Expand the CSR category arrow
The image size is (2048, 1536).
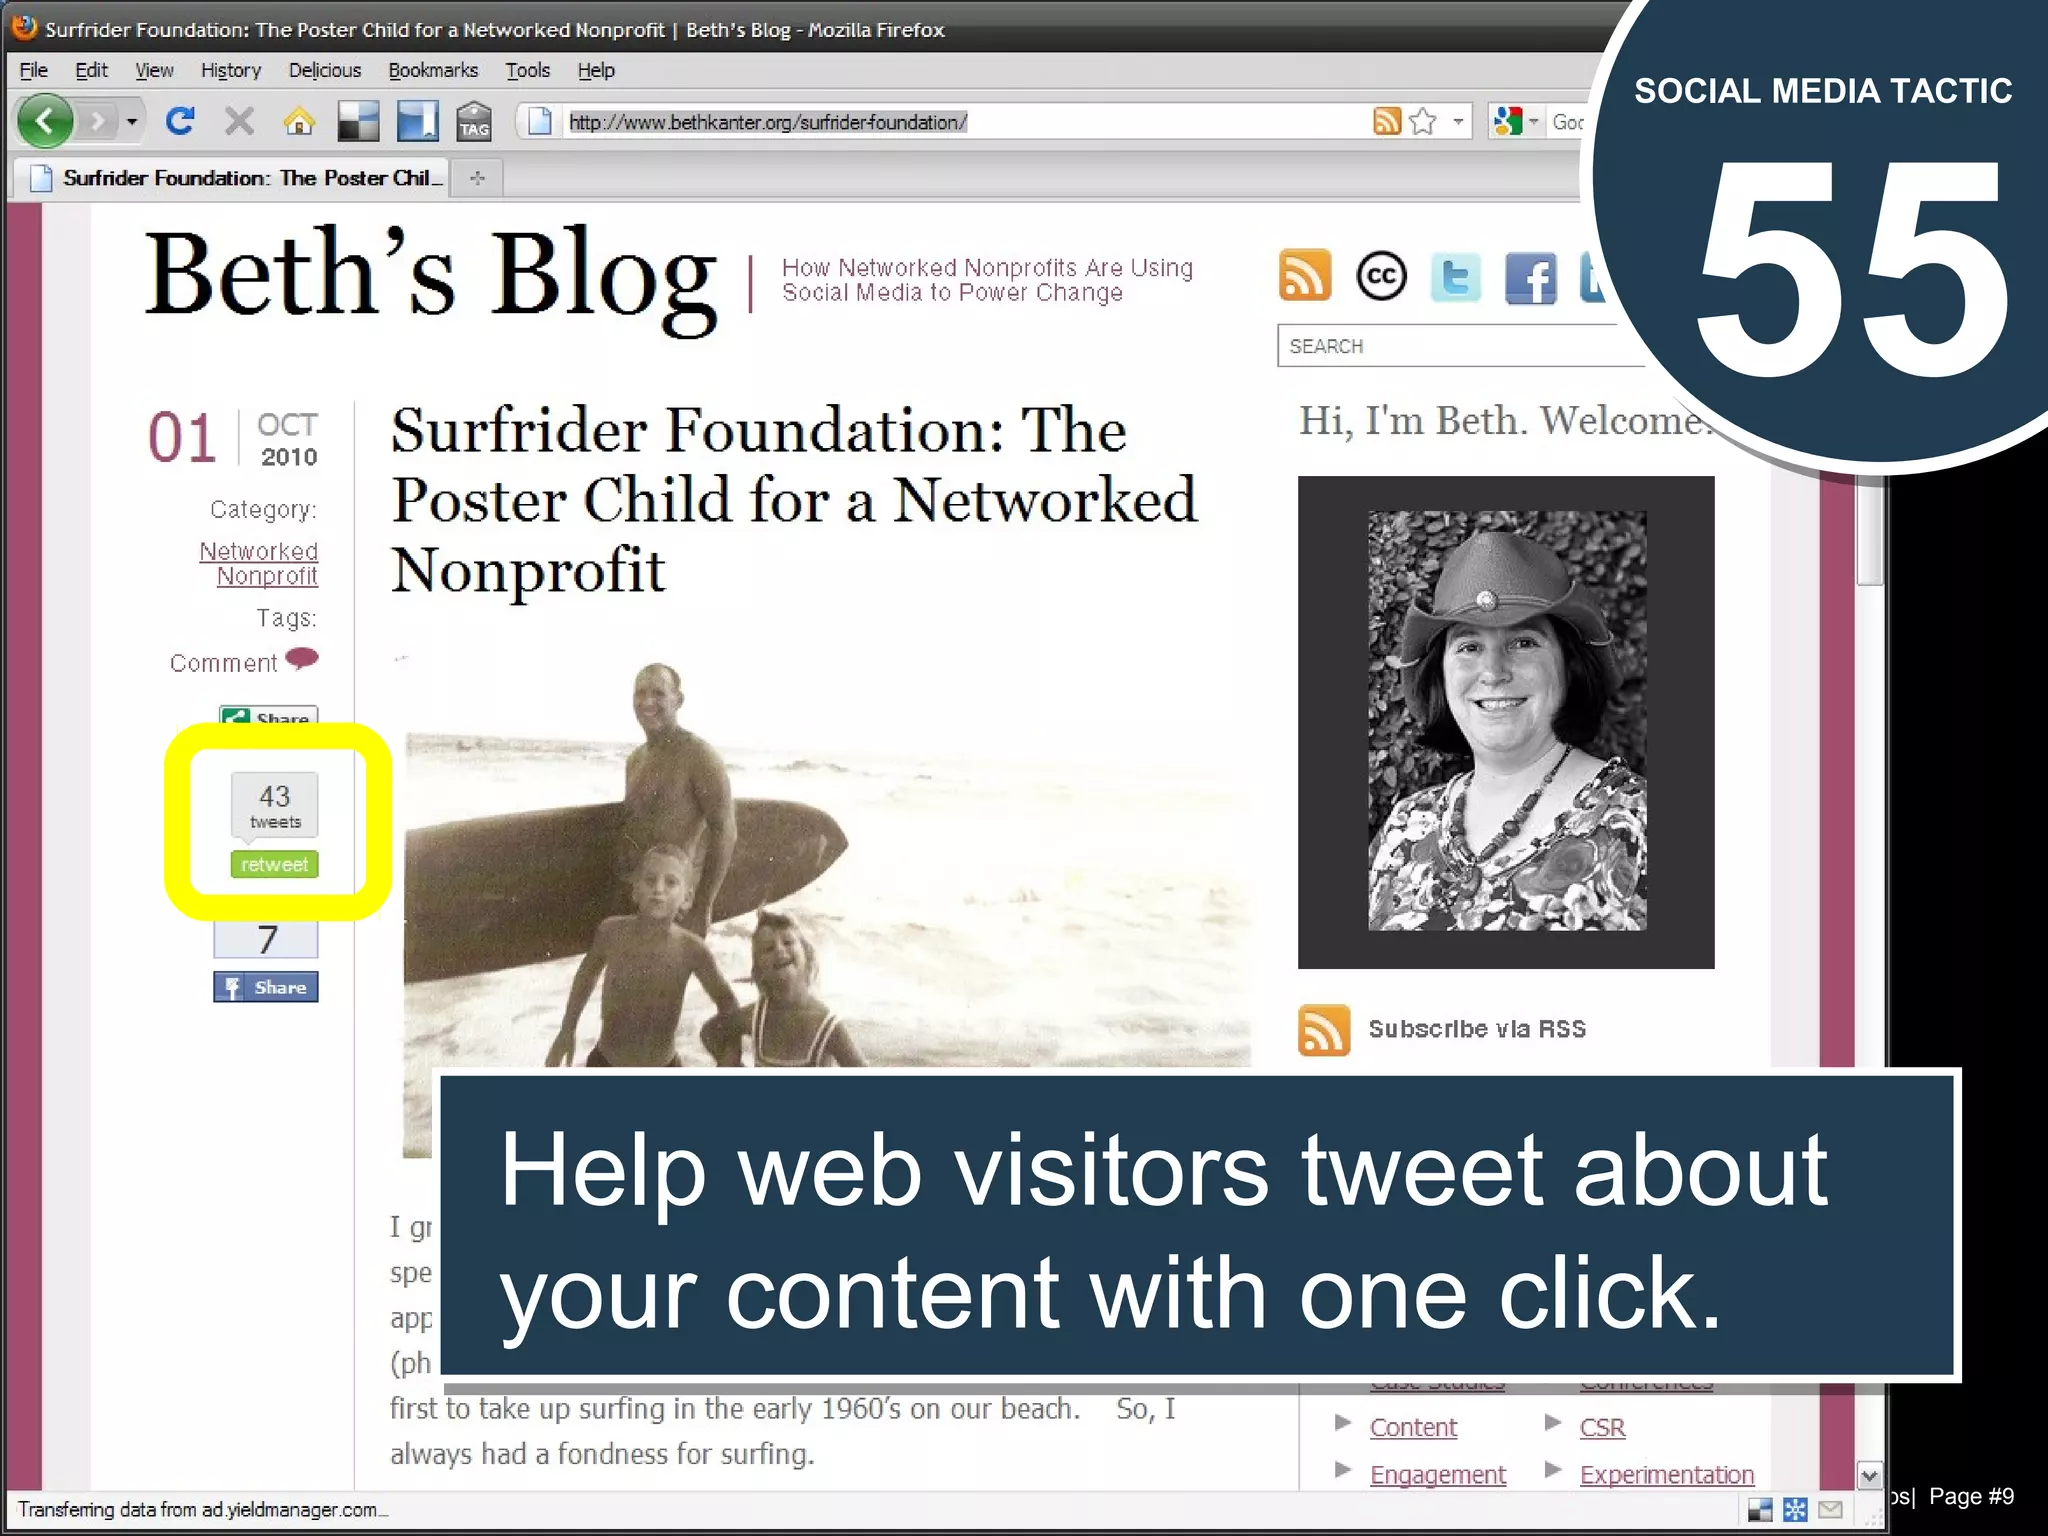tap(1553, 1423)
